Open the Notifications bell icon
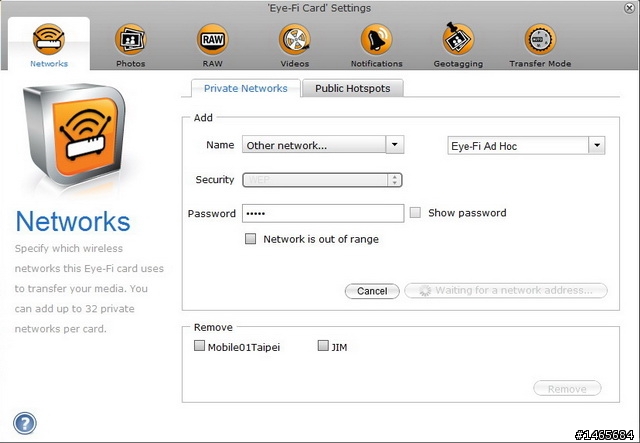This screenshot has width=640, height=443. (x=376, y=40)
